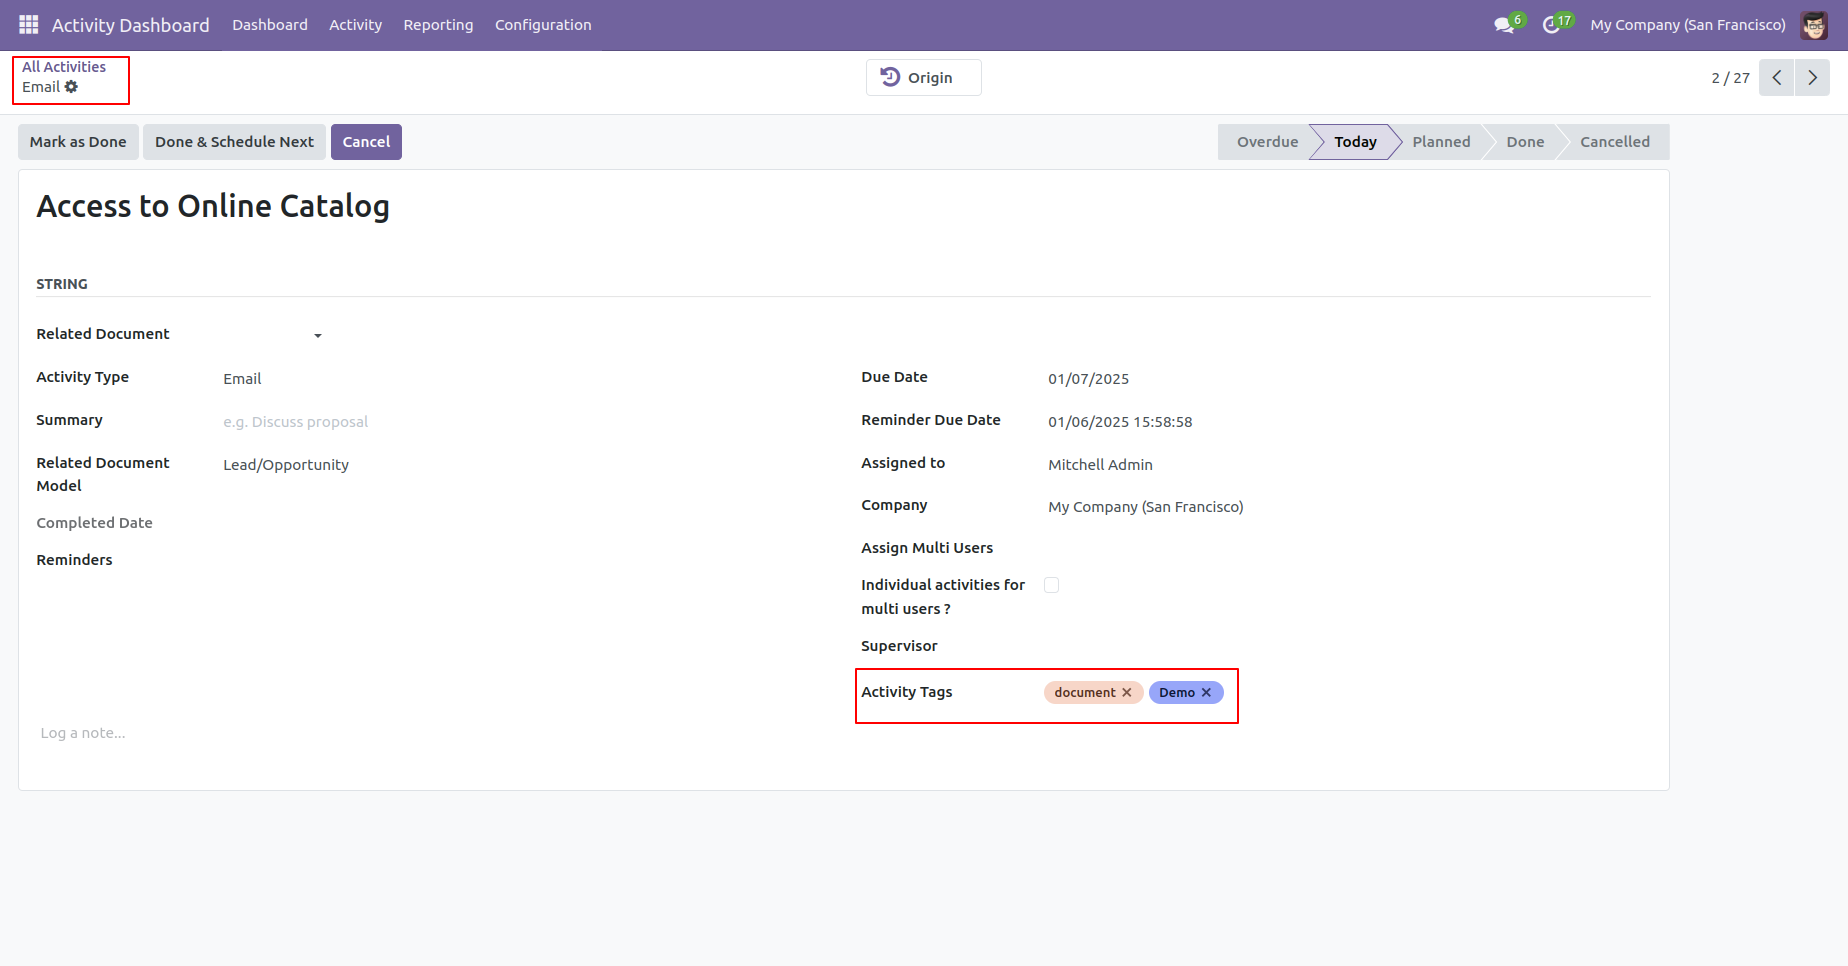
Task: Select the Overdue status stage
Action: point(1267,142)
